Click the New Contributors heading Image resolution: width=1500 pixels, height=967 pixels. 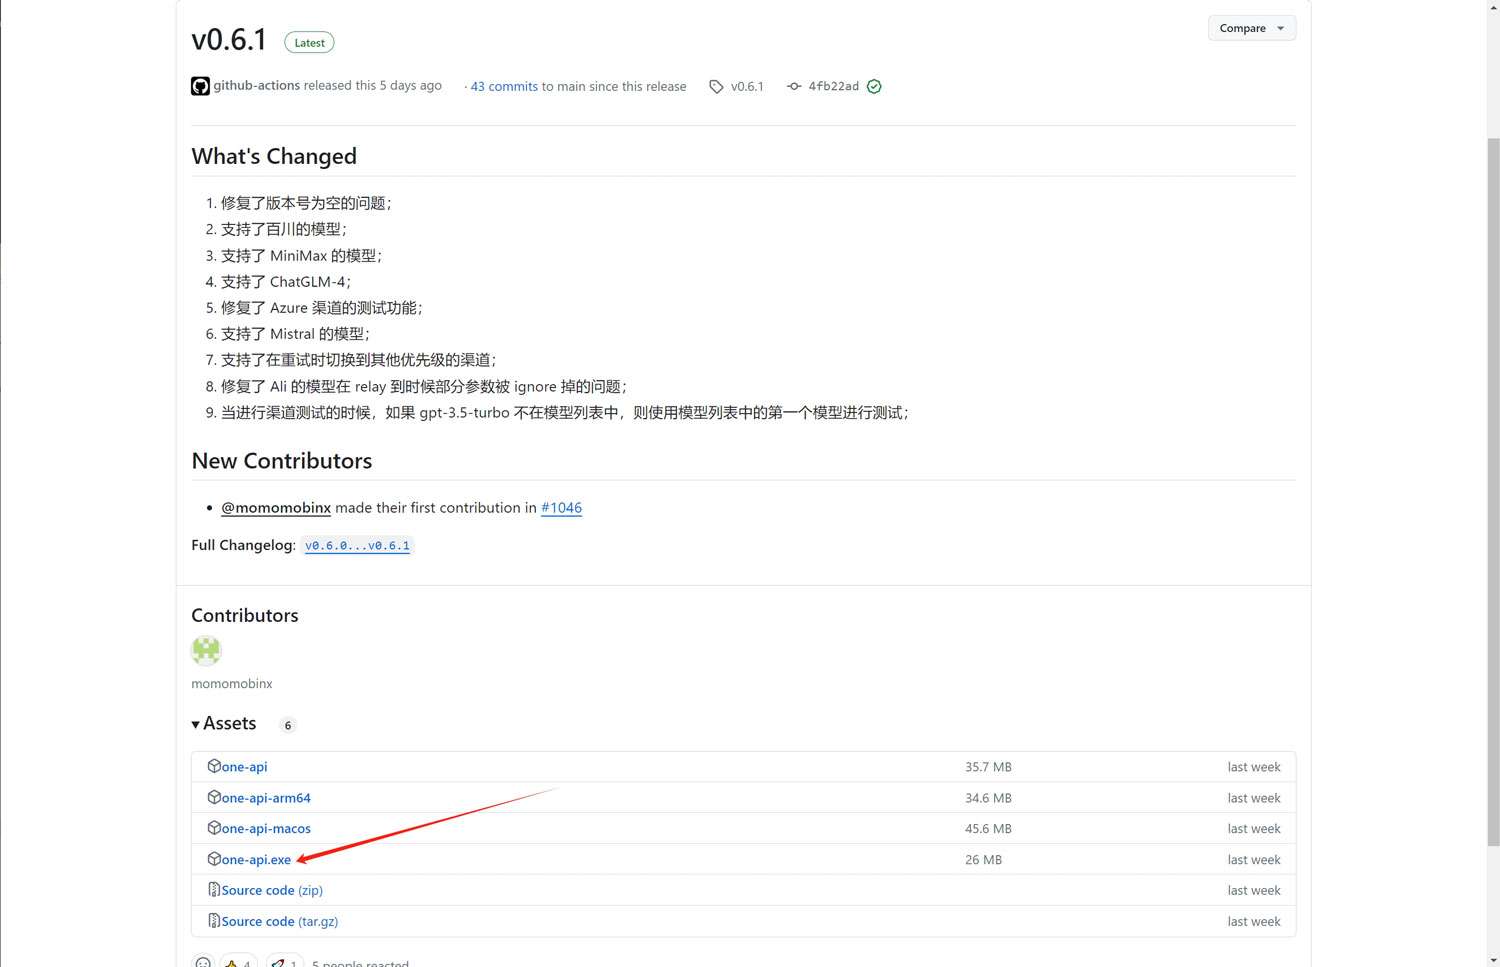tap(282, 461)
